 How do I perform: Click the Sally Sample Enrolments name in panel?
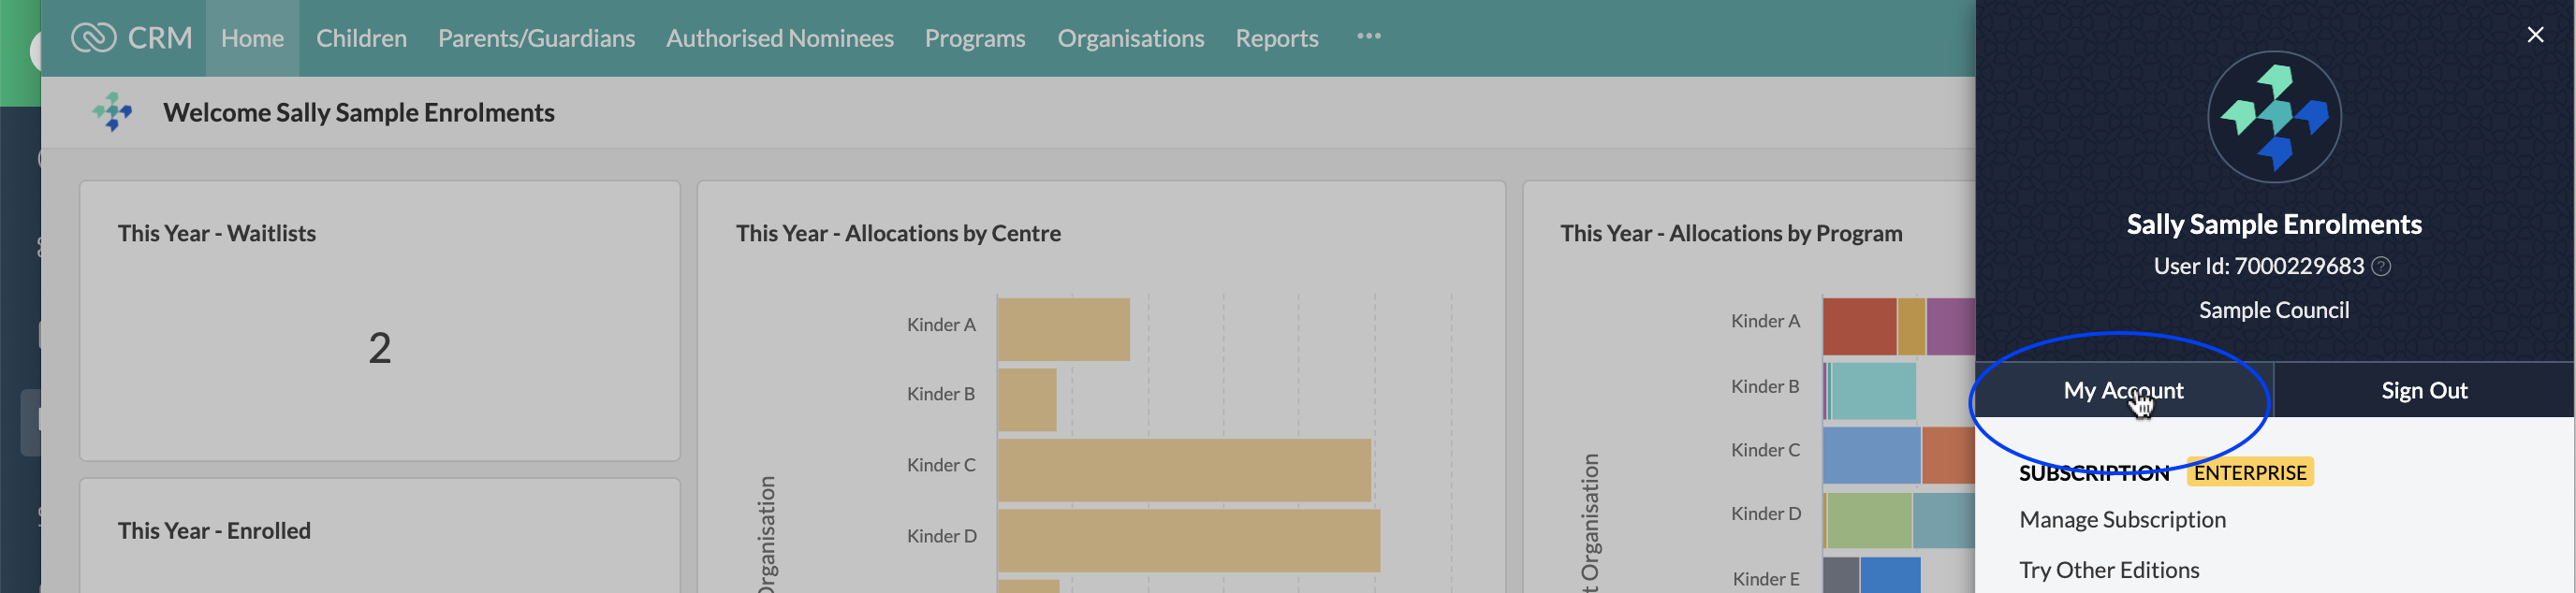2274,224
